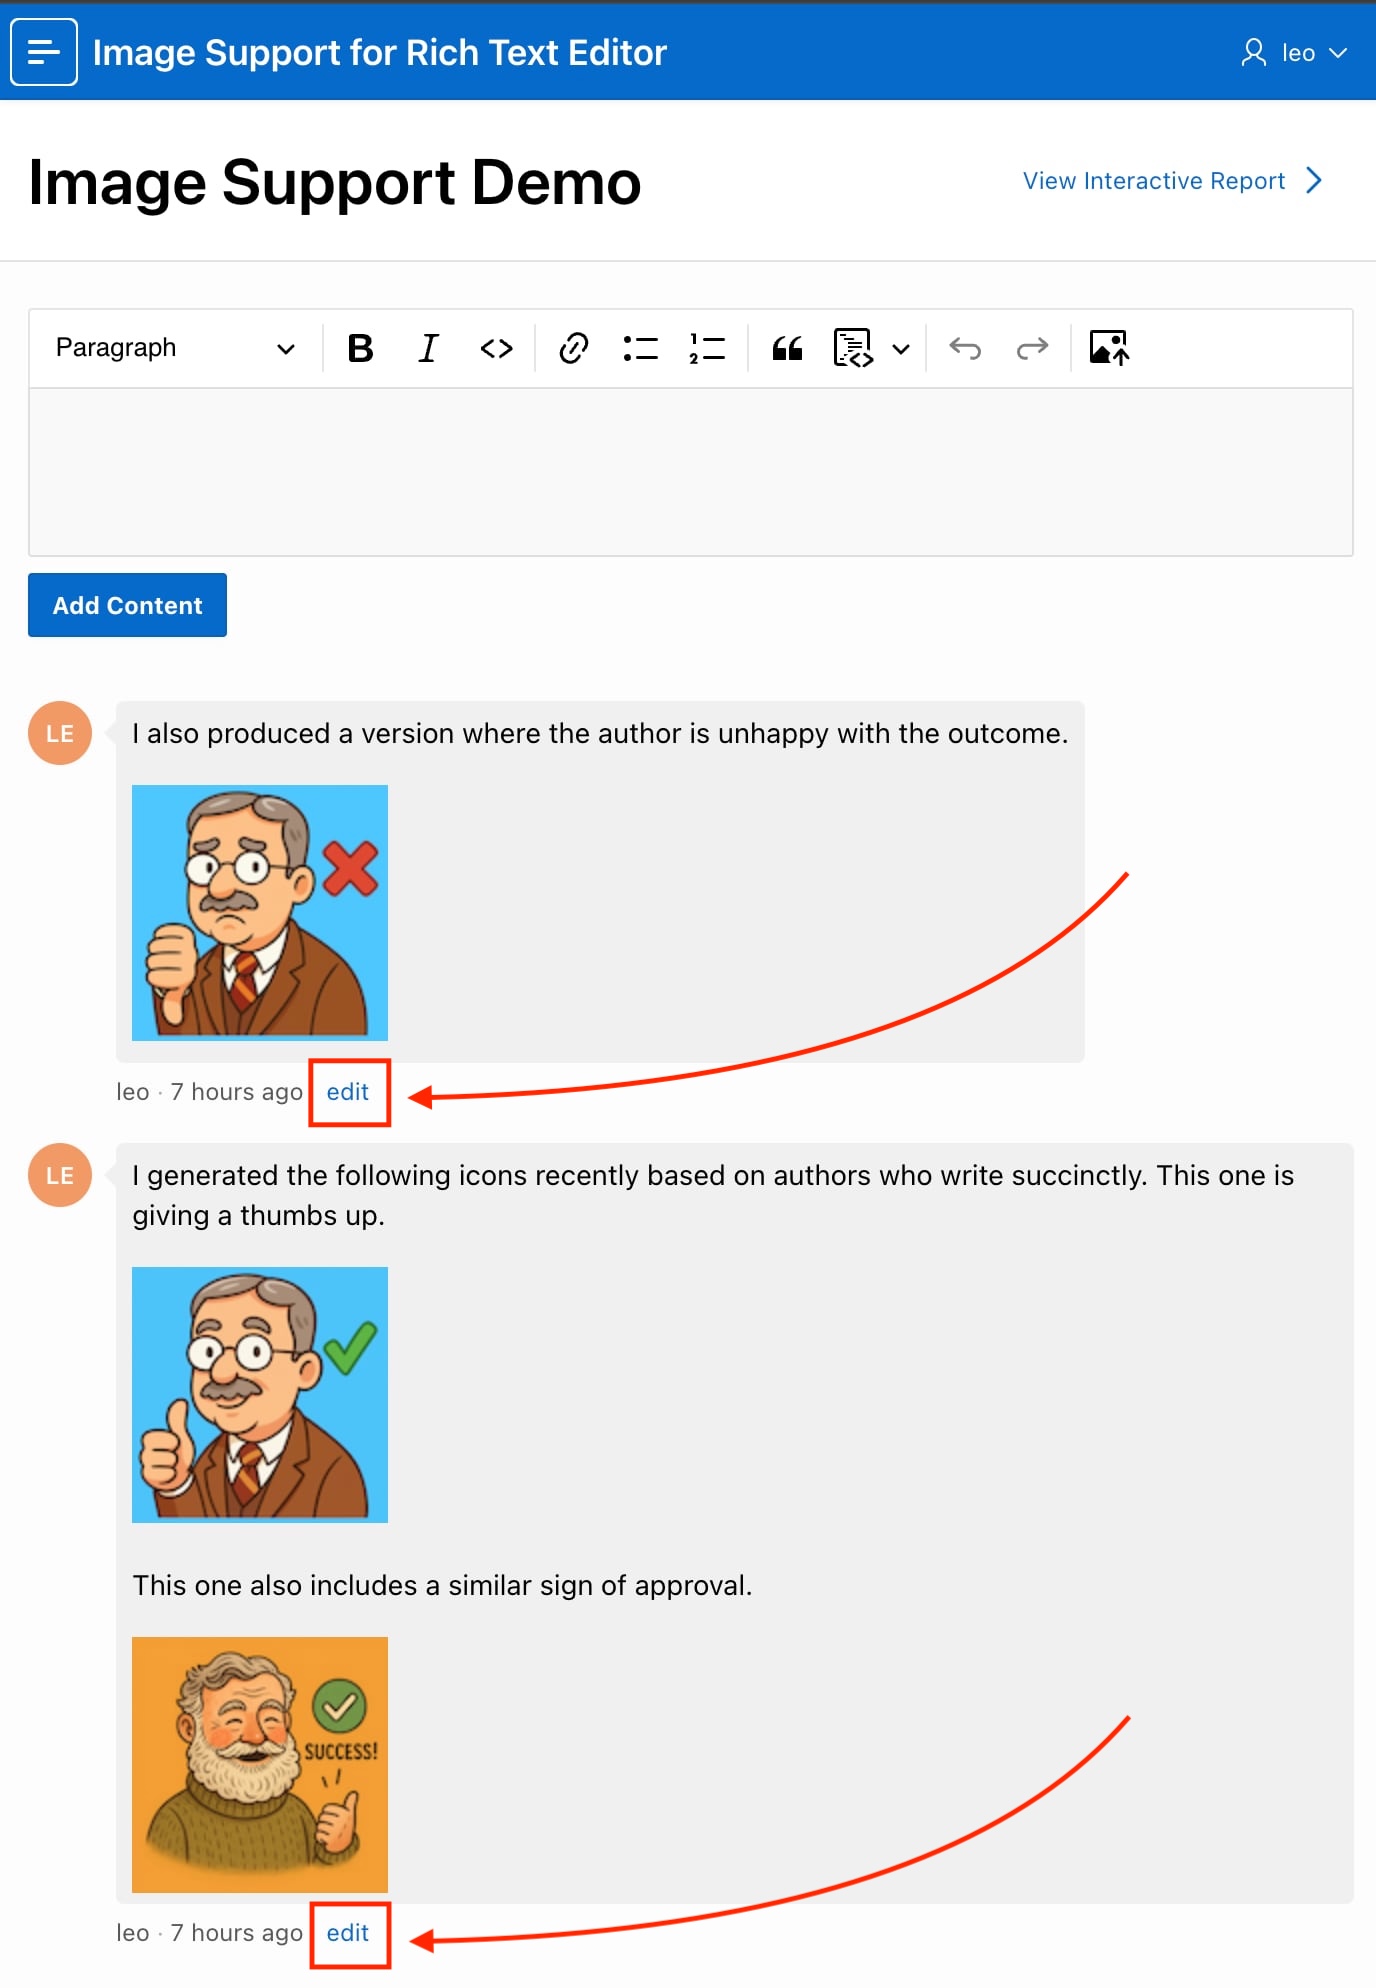Insert a code block
The image size is (1376, 1988).
pos(853,348)
